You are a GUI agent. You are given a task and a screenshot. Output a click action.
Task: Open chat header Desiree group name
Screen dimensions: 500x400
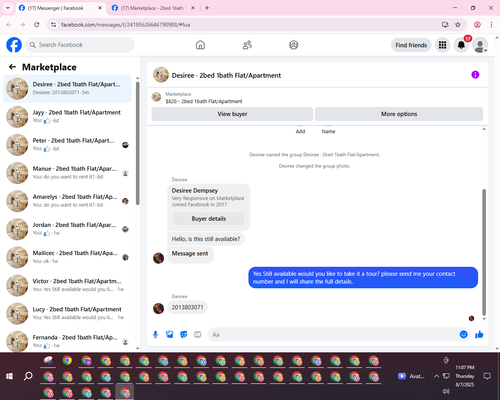226,75
